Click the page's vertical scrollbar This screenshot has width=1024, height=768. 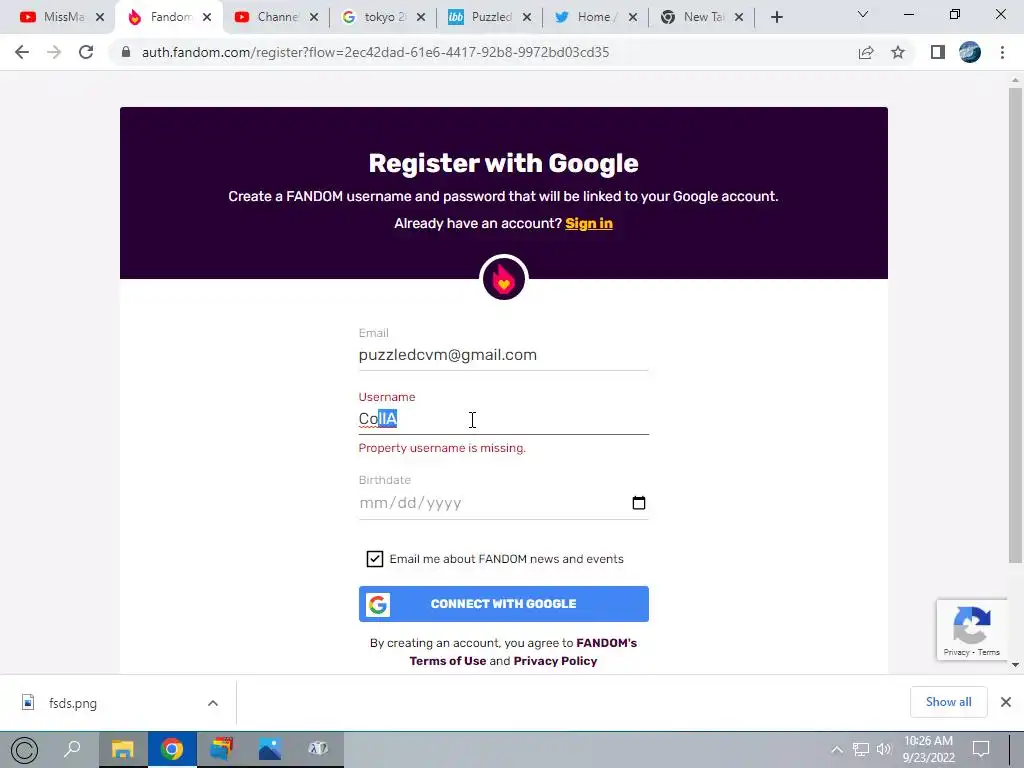(x=1015, y=325)
